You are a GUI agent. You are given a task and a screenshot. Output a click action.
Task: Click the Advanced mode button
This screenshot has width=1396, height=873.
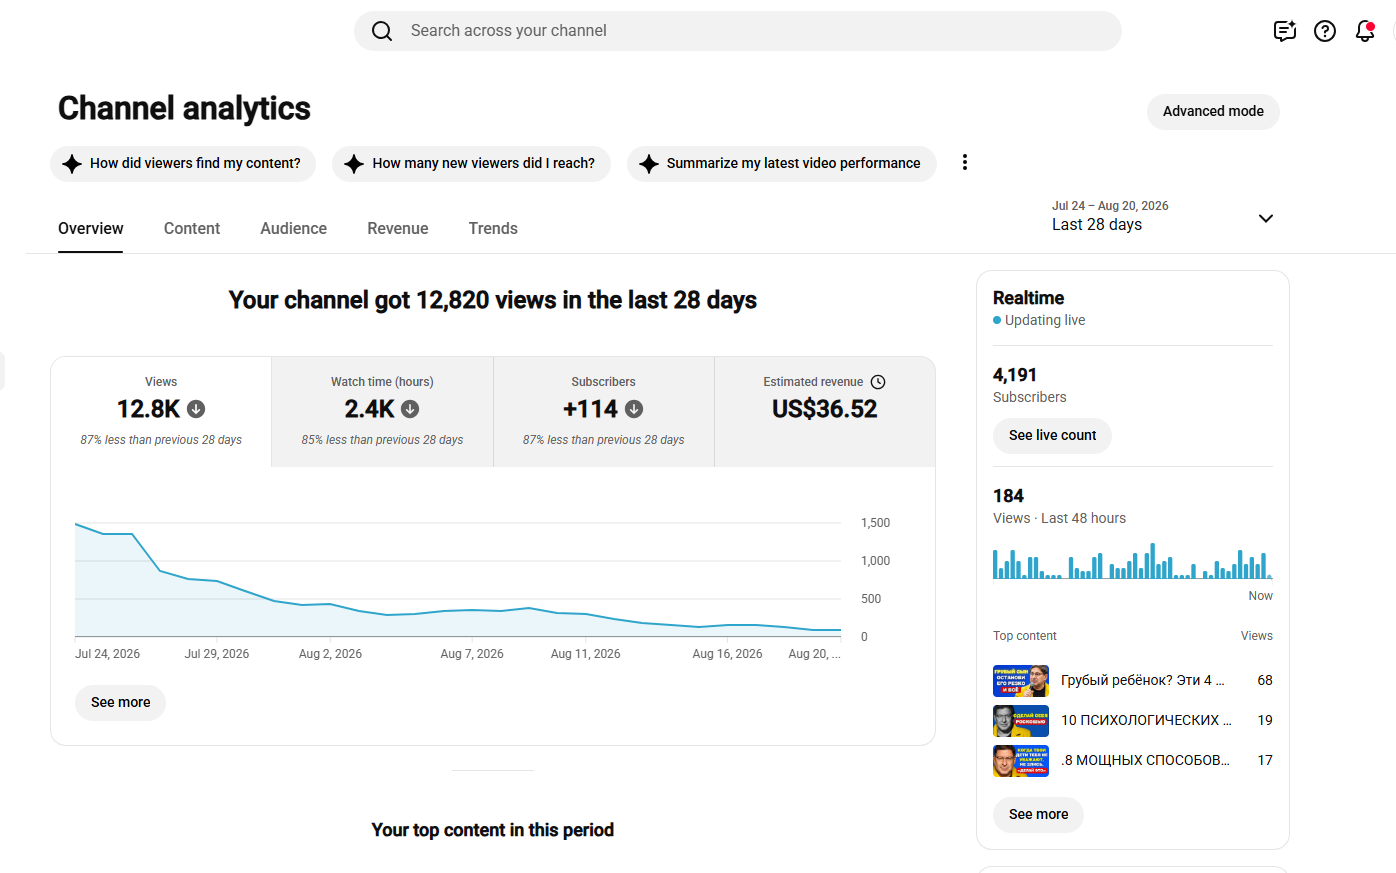click(1213, 111)
